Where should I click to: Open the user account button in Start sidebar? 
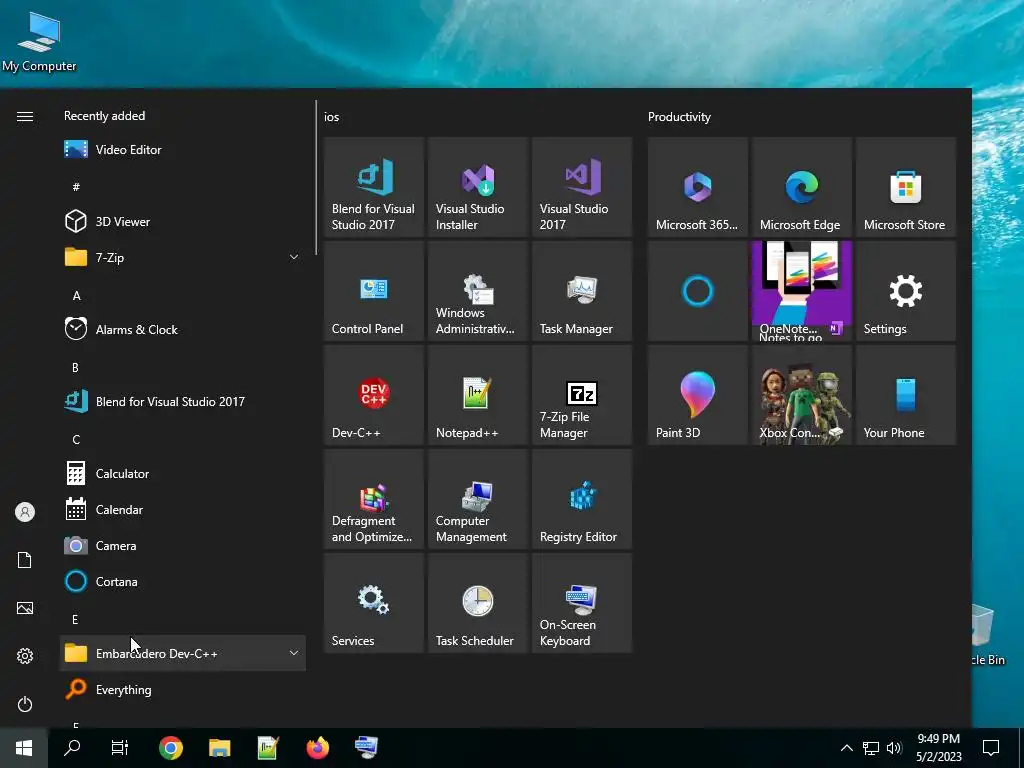coord(25,512)
